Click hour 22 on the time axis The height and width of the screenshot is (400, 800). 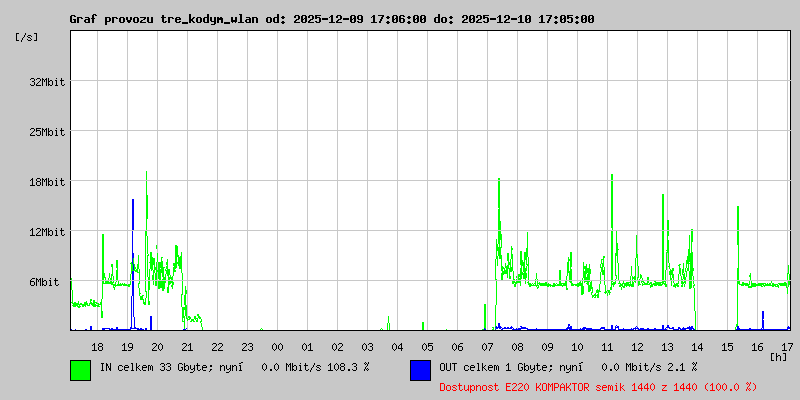217,347
